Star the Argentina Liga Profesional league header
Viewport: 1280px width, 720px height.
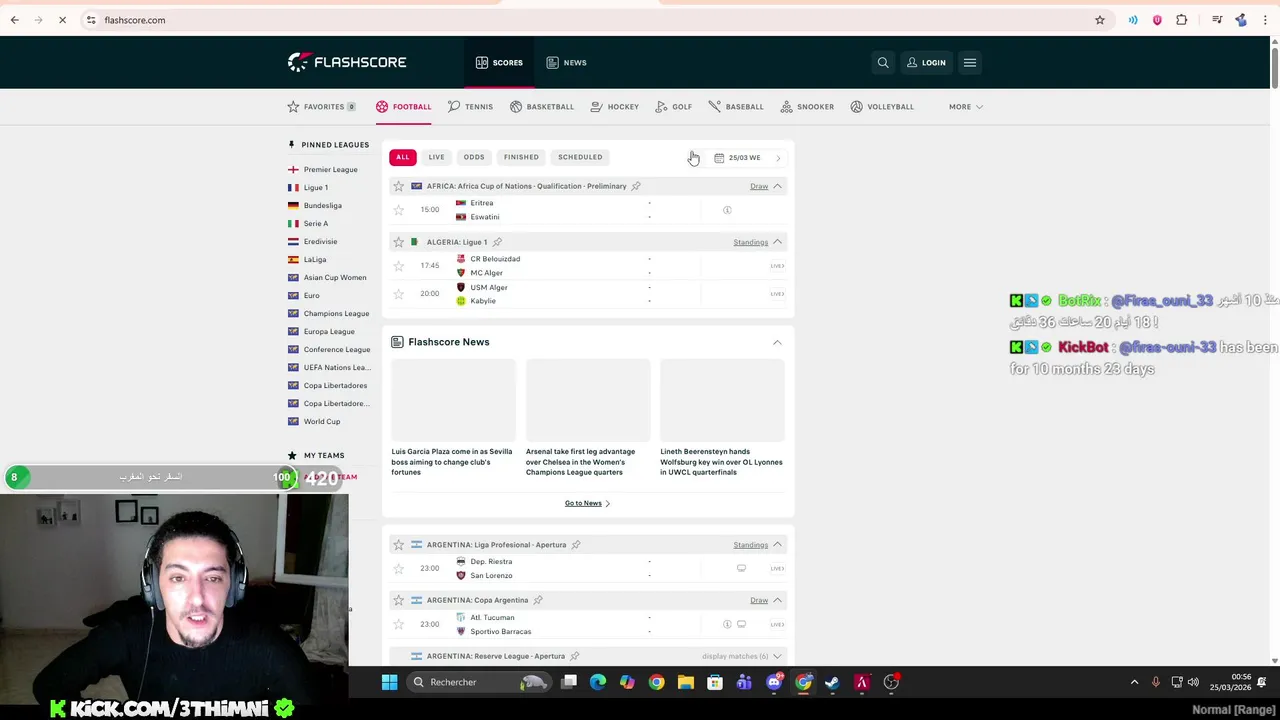pyautogui.click(x=399, y=545)
